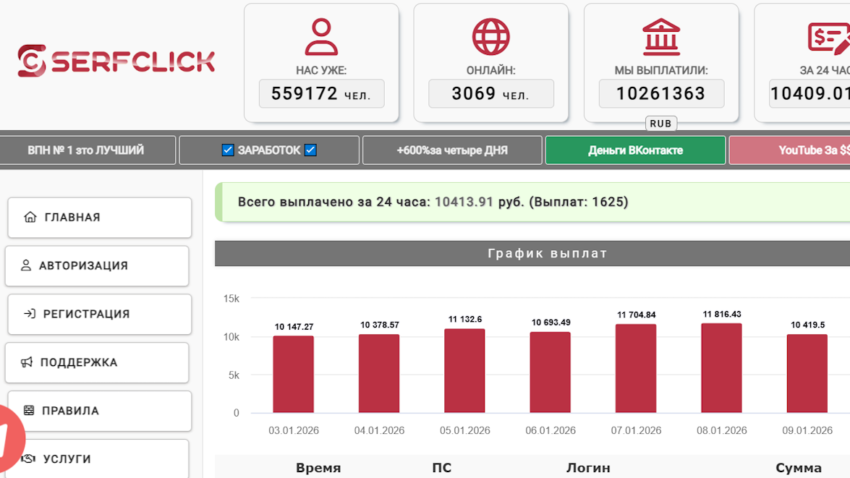Viewport: 850px width, 478px height.
Task: Toggle the checkbox left of ЗАРАБОТОК
Action: click(x=228, y=150)
